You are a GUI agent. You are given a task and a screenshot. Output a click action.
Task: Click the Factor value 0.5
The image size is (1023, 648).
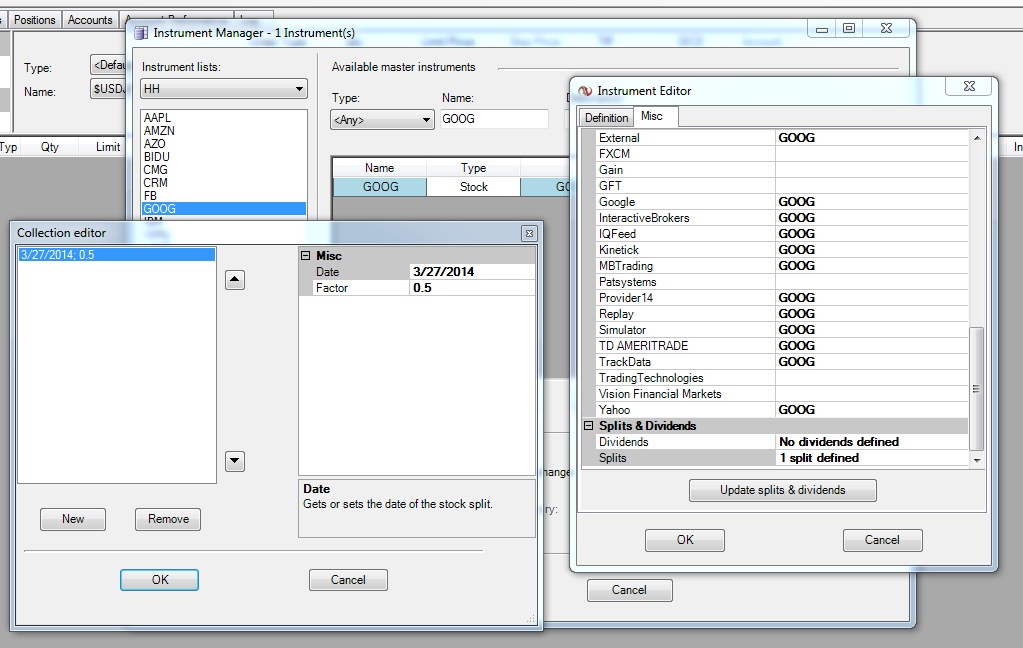coord(472,288)
